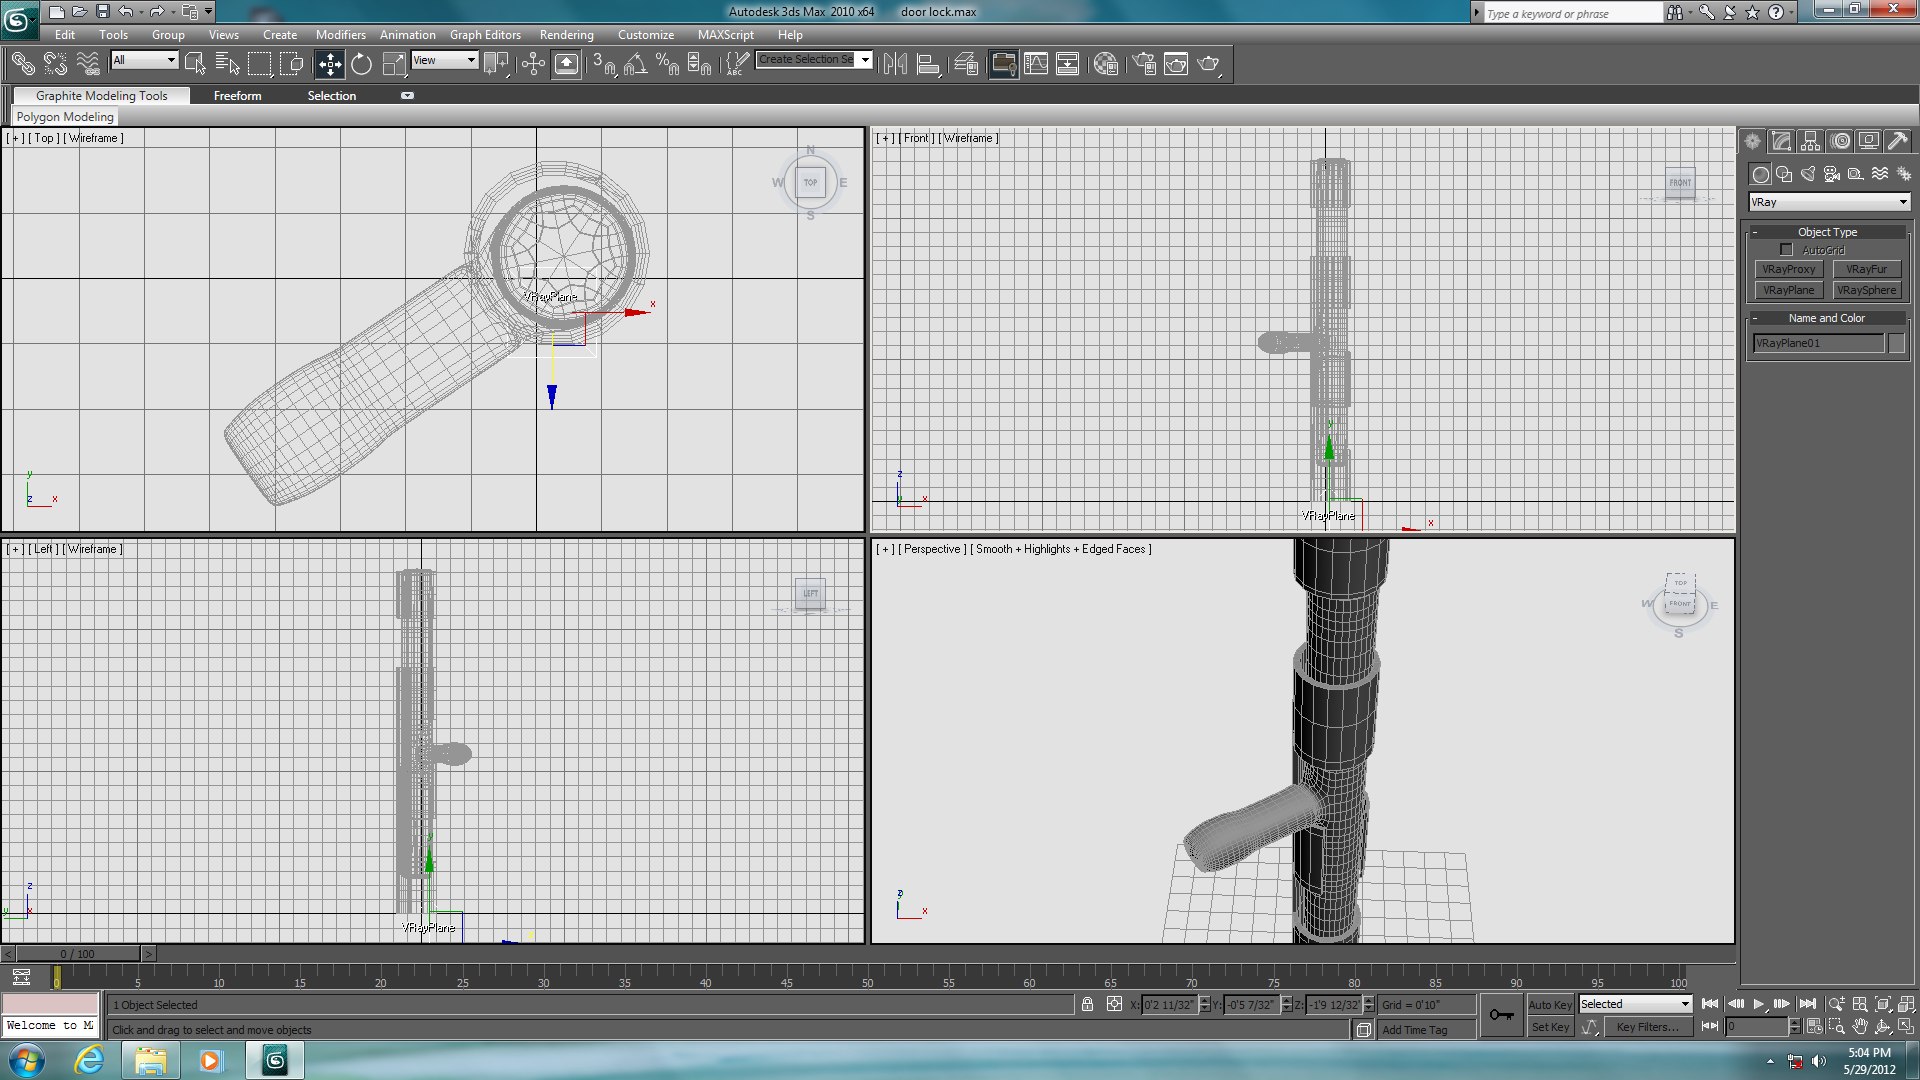Click the Select by Name icon
Image resolution: width=1920 pixels, height=1080 pixels.
click(227, 65)
